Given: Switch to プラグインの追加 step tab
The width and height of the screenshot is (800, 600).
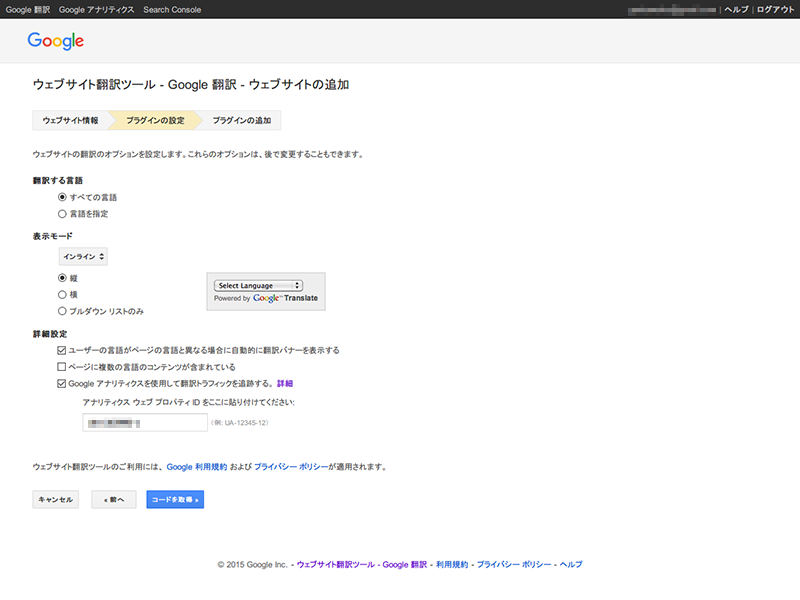Looking at the screenshot, I should point(241,120).
